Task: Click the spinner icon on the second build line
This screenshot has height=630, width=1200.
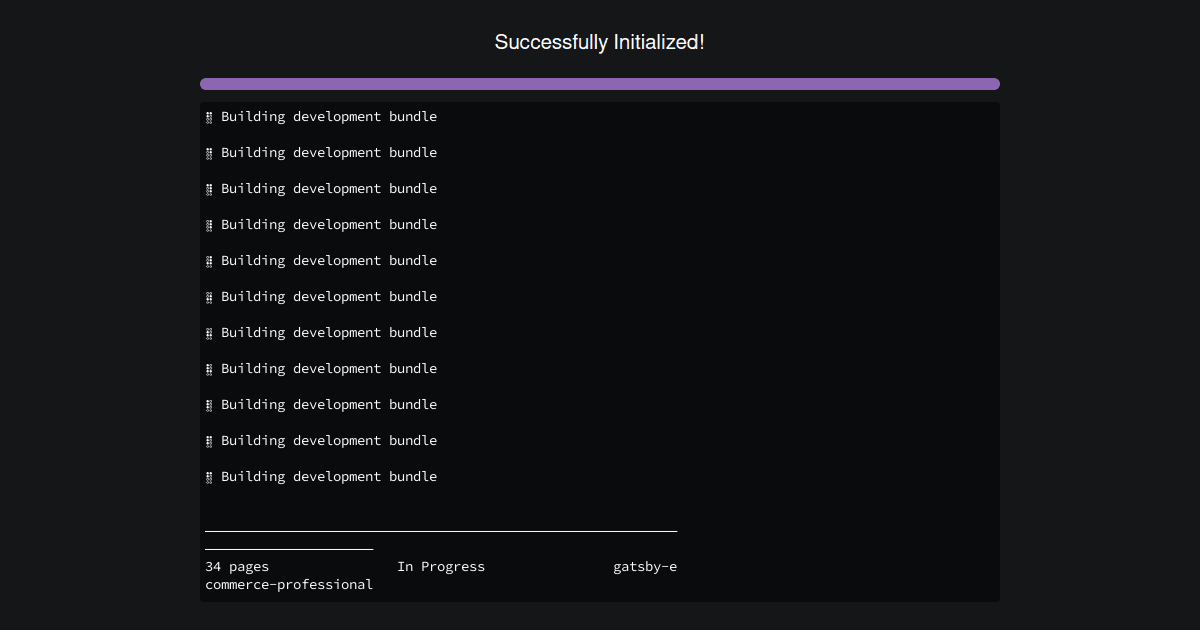Action: (209, 153)
